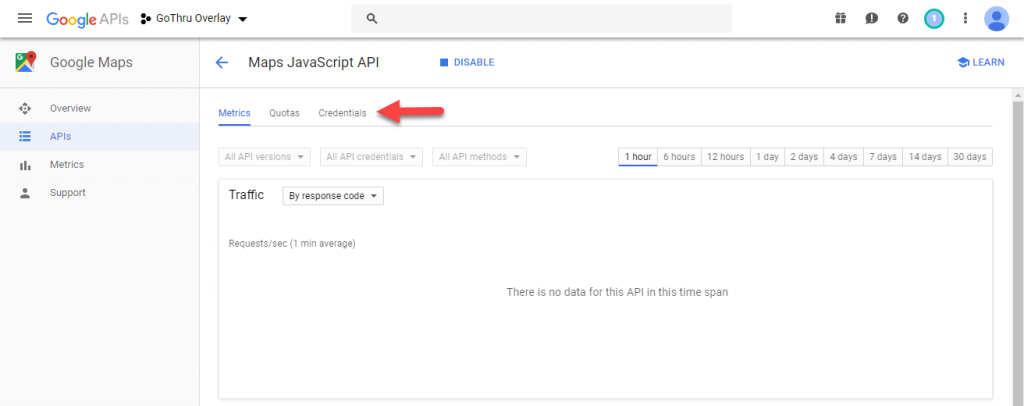Image resolution: width=1024 pixels, height=406 pixels.
Task: Click the search magnifier icon
Action: (x=372, y=19)
